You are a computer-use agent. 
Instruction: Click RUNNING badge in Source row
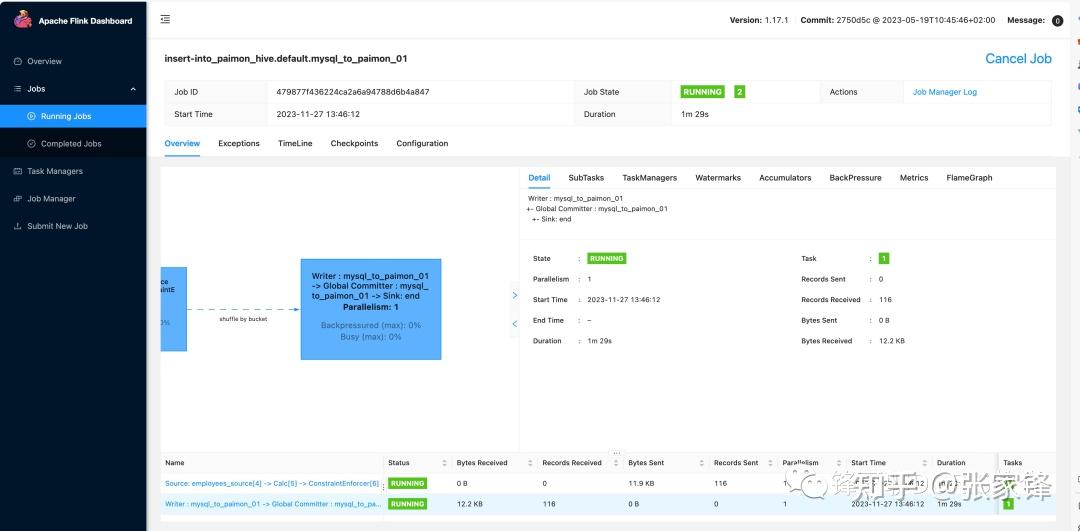(x=407, y=483)
